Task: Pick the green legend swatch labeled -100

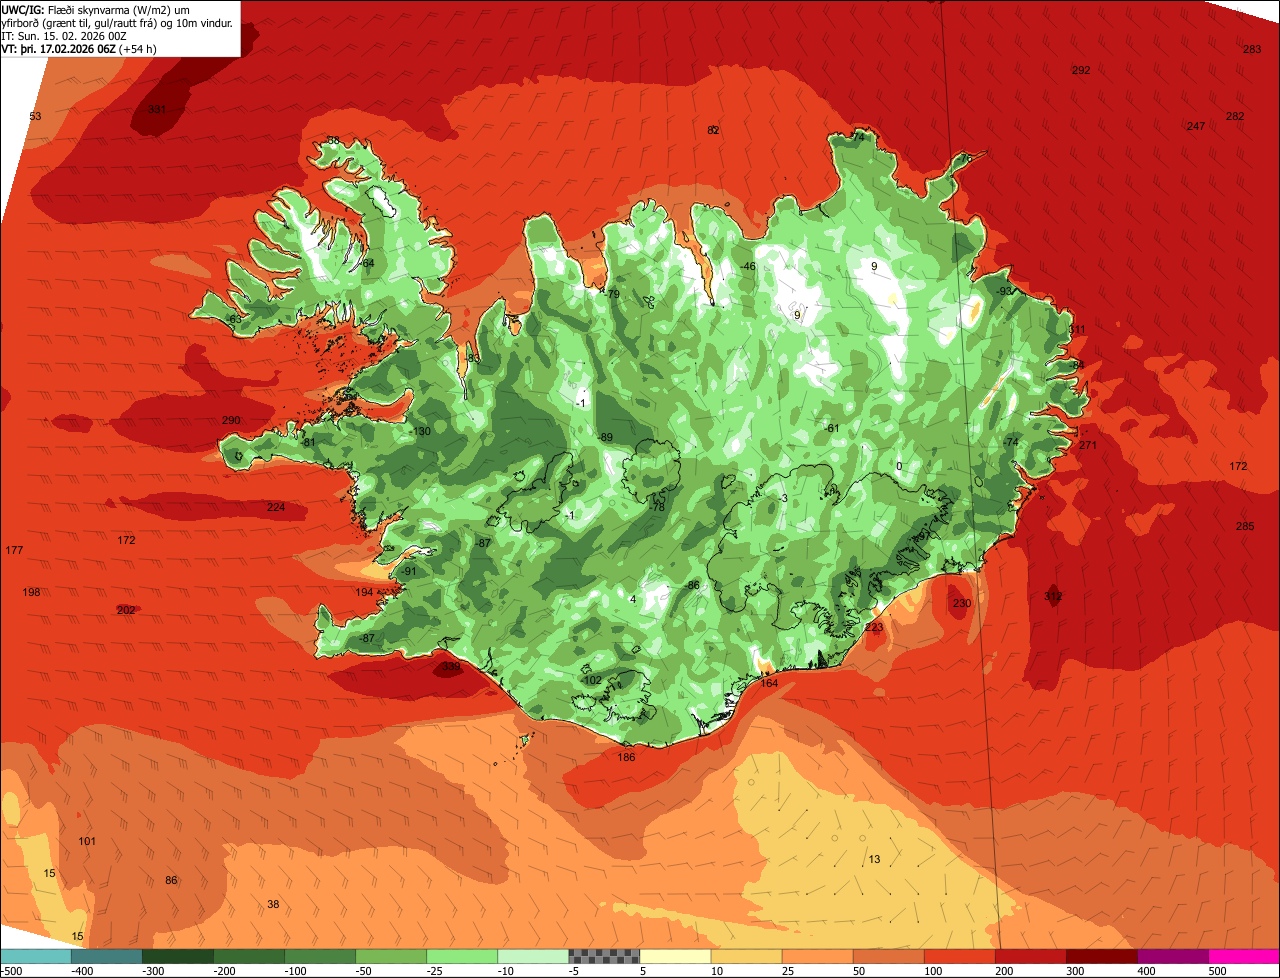Action: click(x=319, y=957)
